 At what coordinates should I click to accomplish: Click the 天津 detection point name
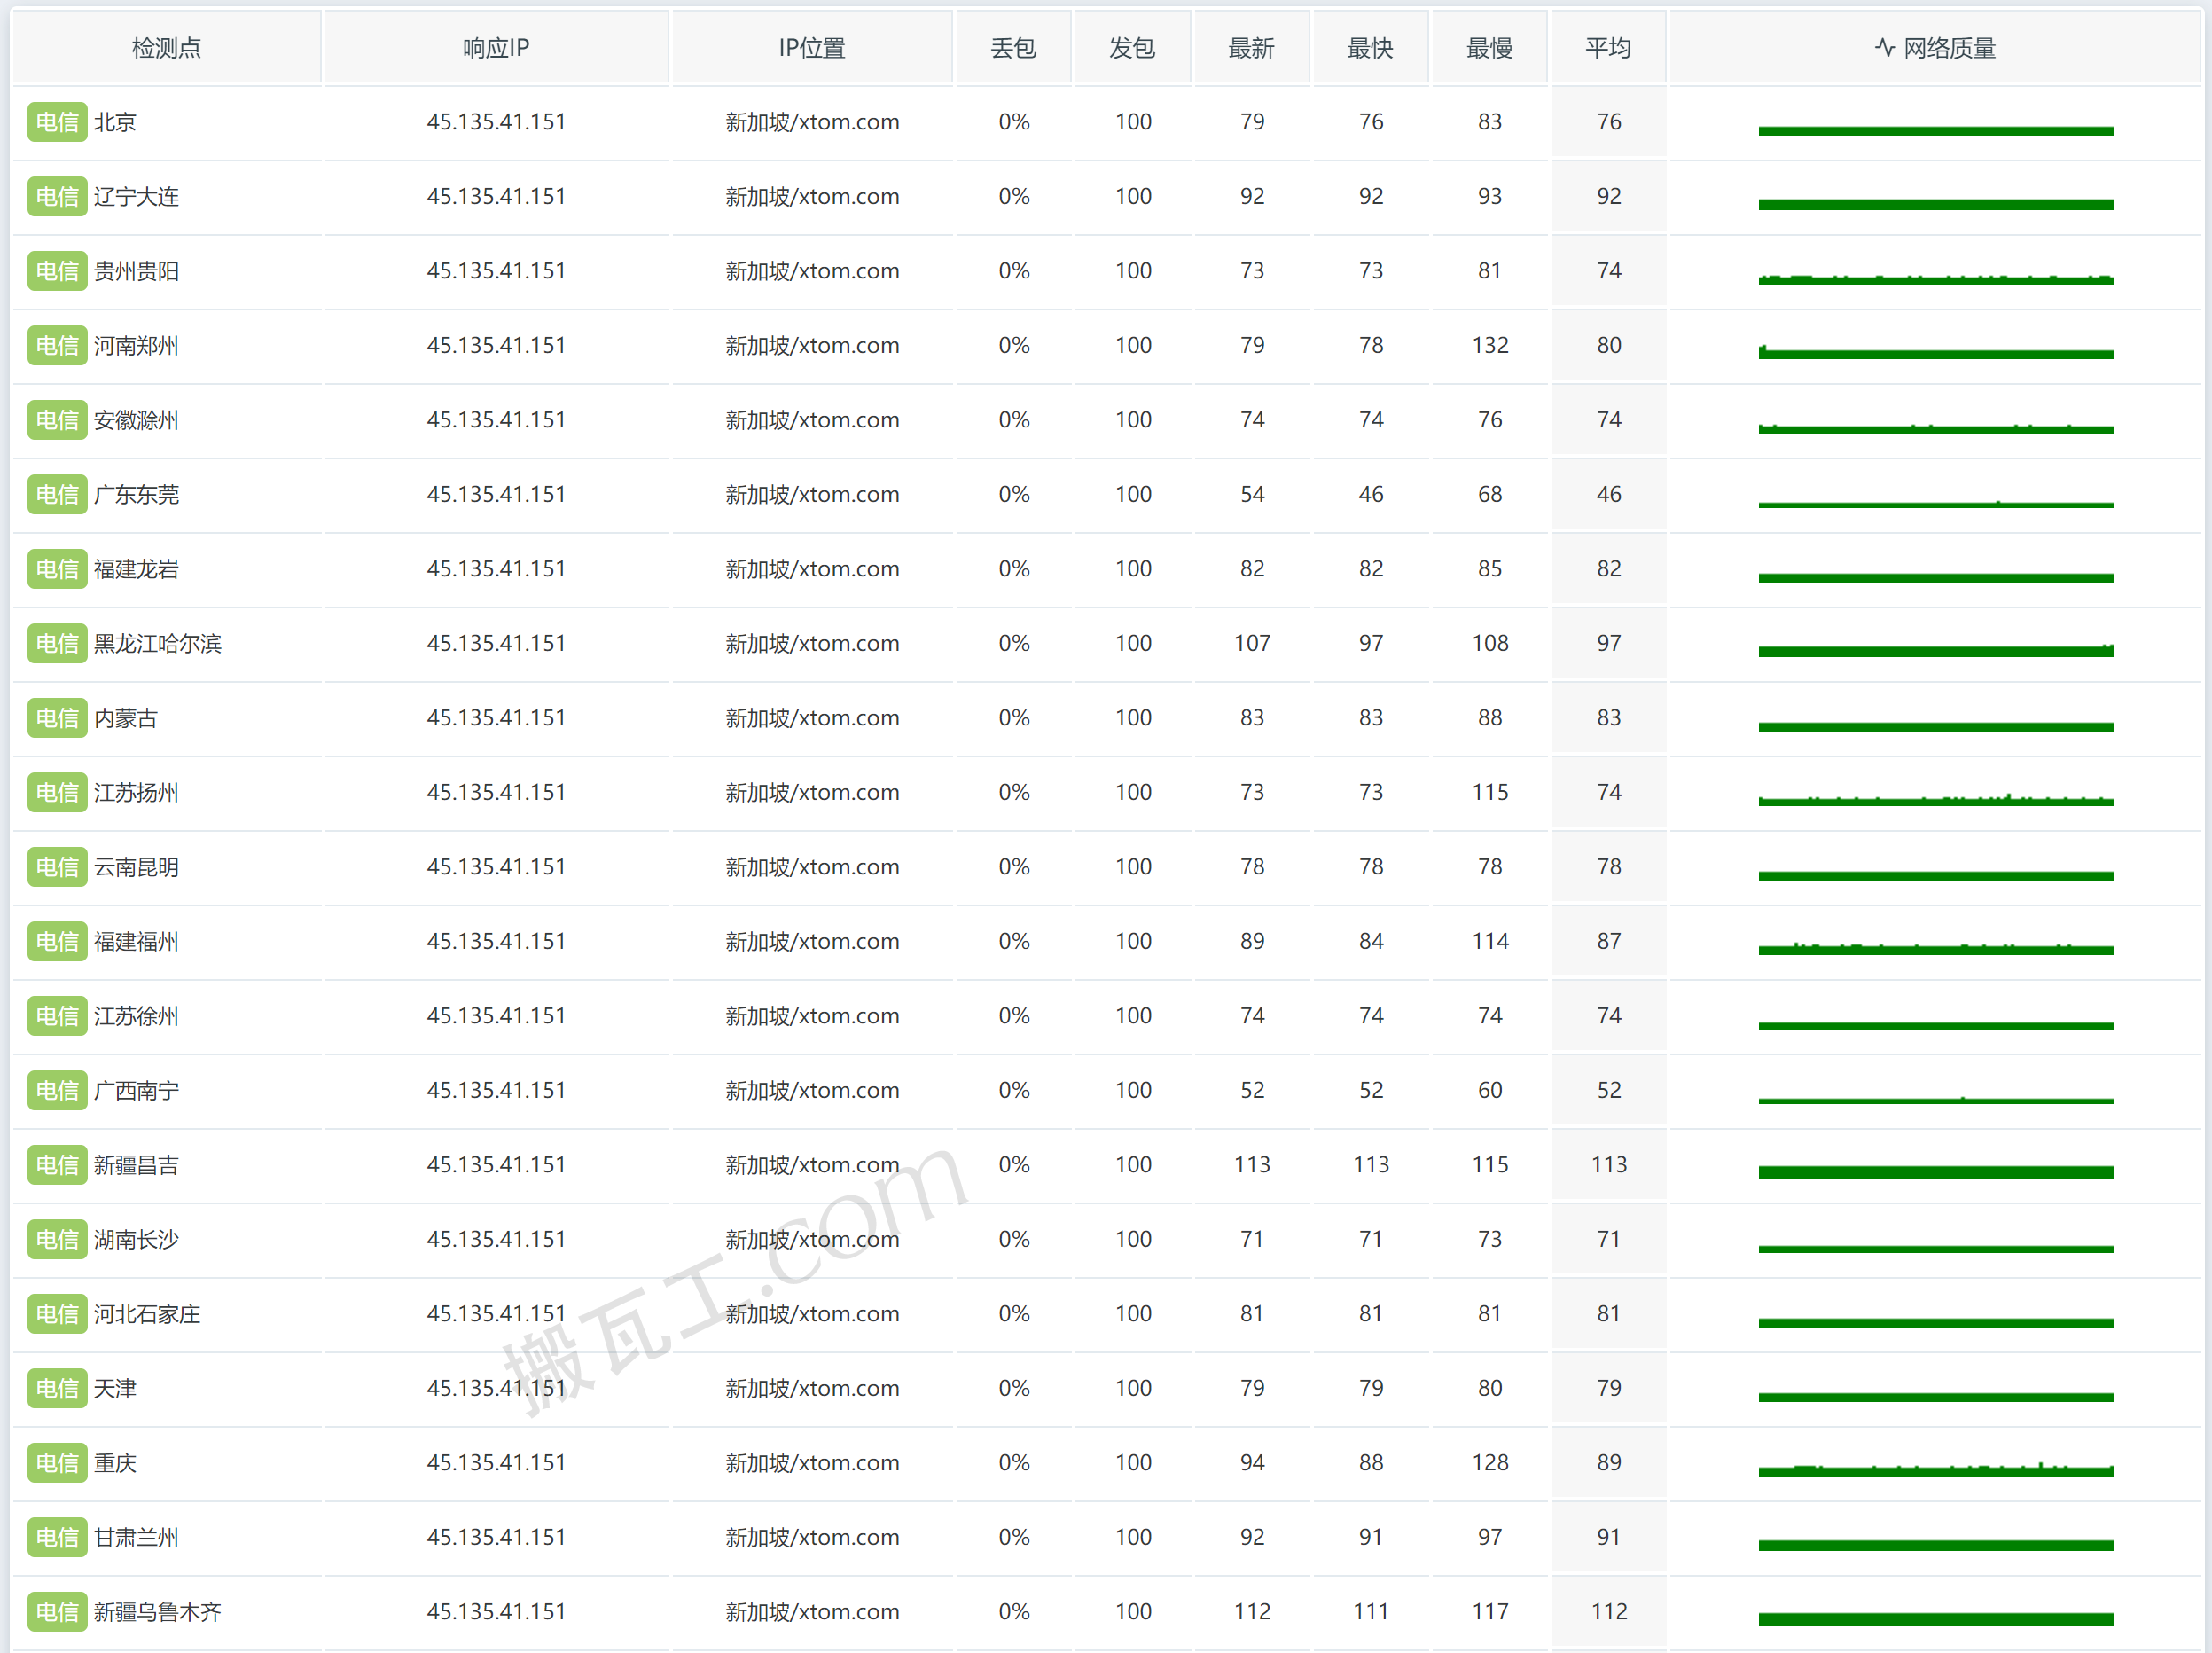tap(115, 1389)
